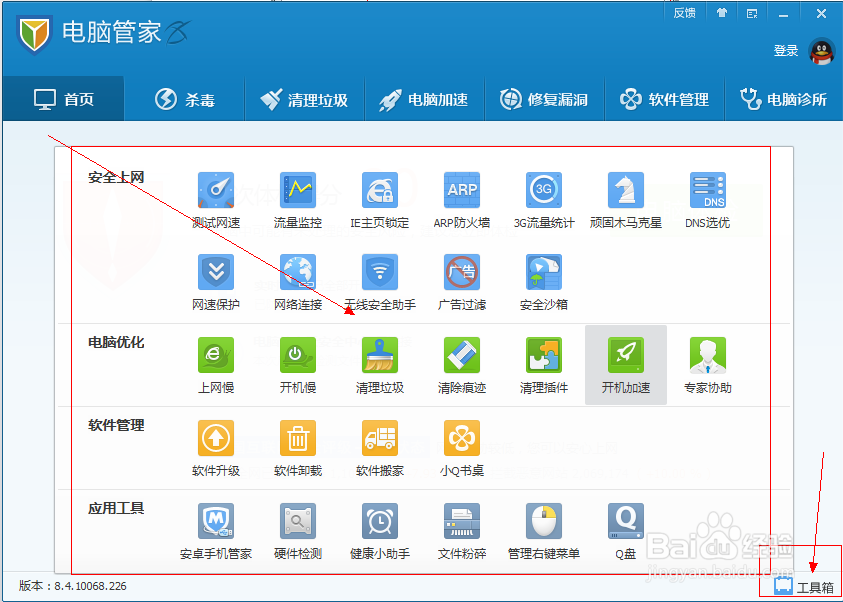Open the 上网慢 troubleshooting tool
Viewport: 843px width, 602px height.
(x=216, y=366)
